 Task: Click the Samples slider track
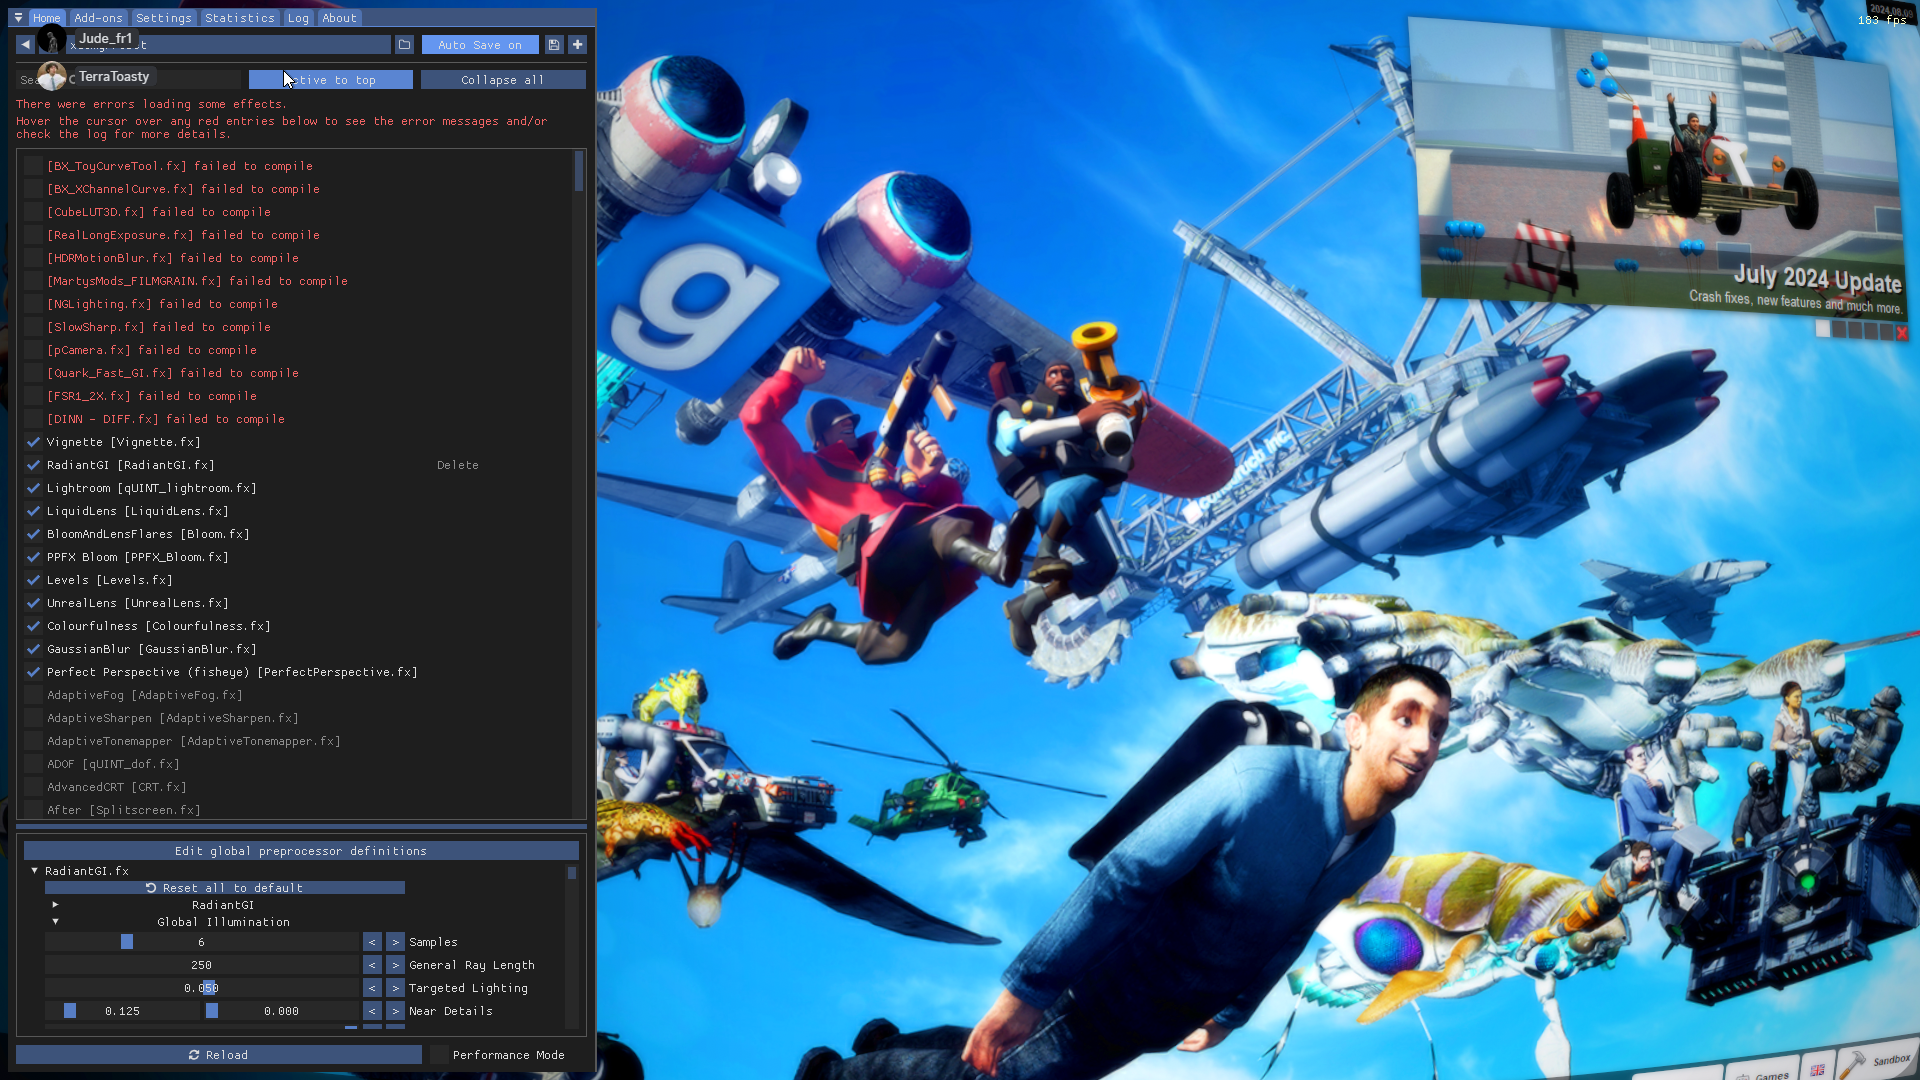pyautogui.click(x=201, y=942)
